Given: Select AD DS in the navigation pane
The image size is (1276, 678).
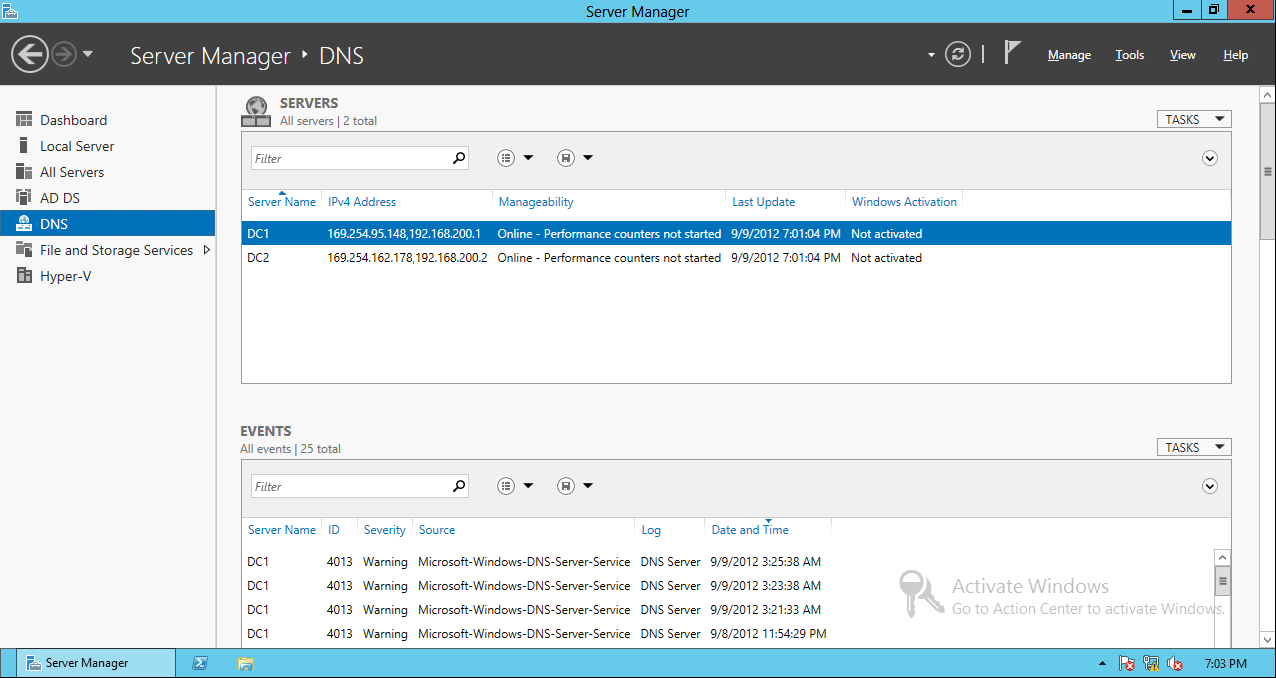Looking at the screenshot, I should point(64,197).
